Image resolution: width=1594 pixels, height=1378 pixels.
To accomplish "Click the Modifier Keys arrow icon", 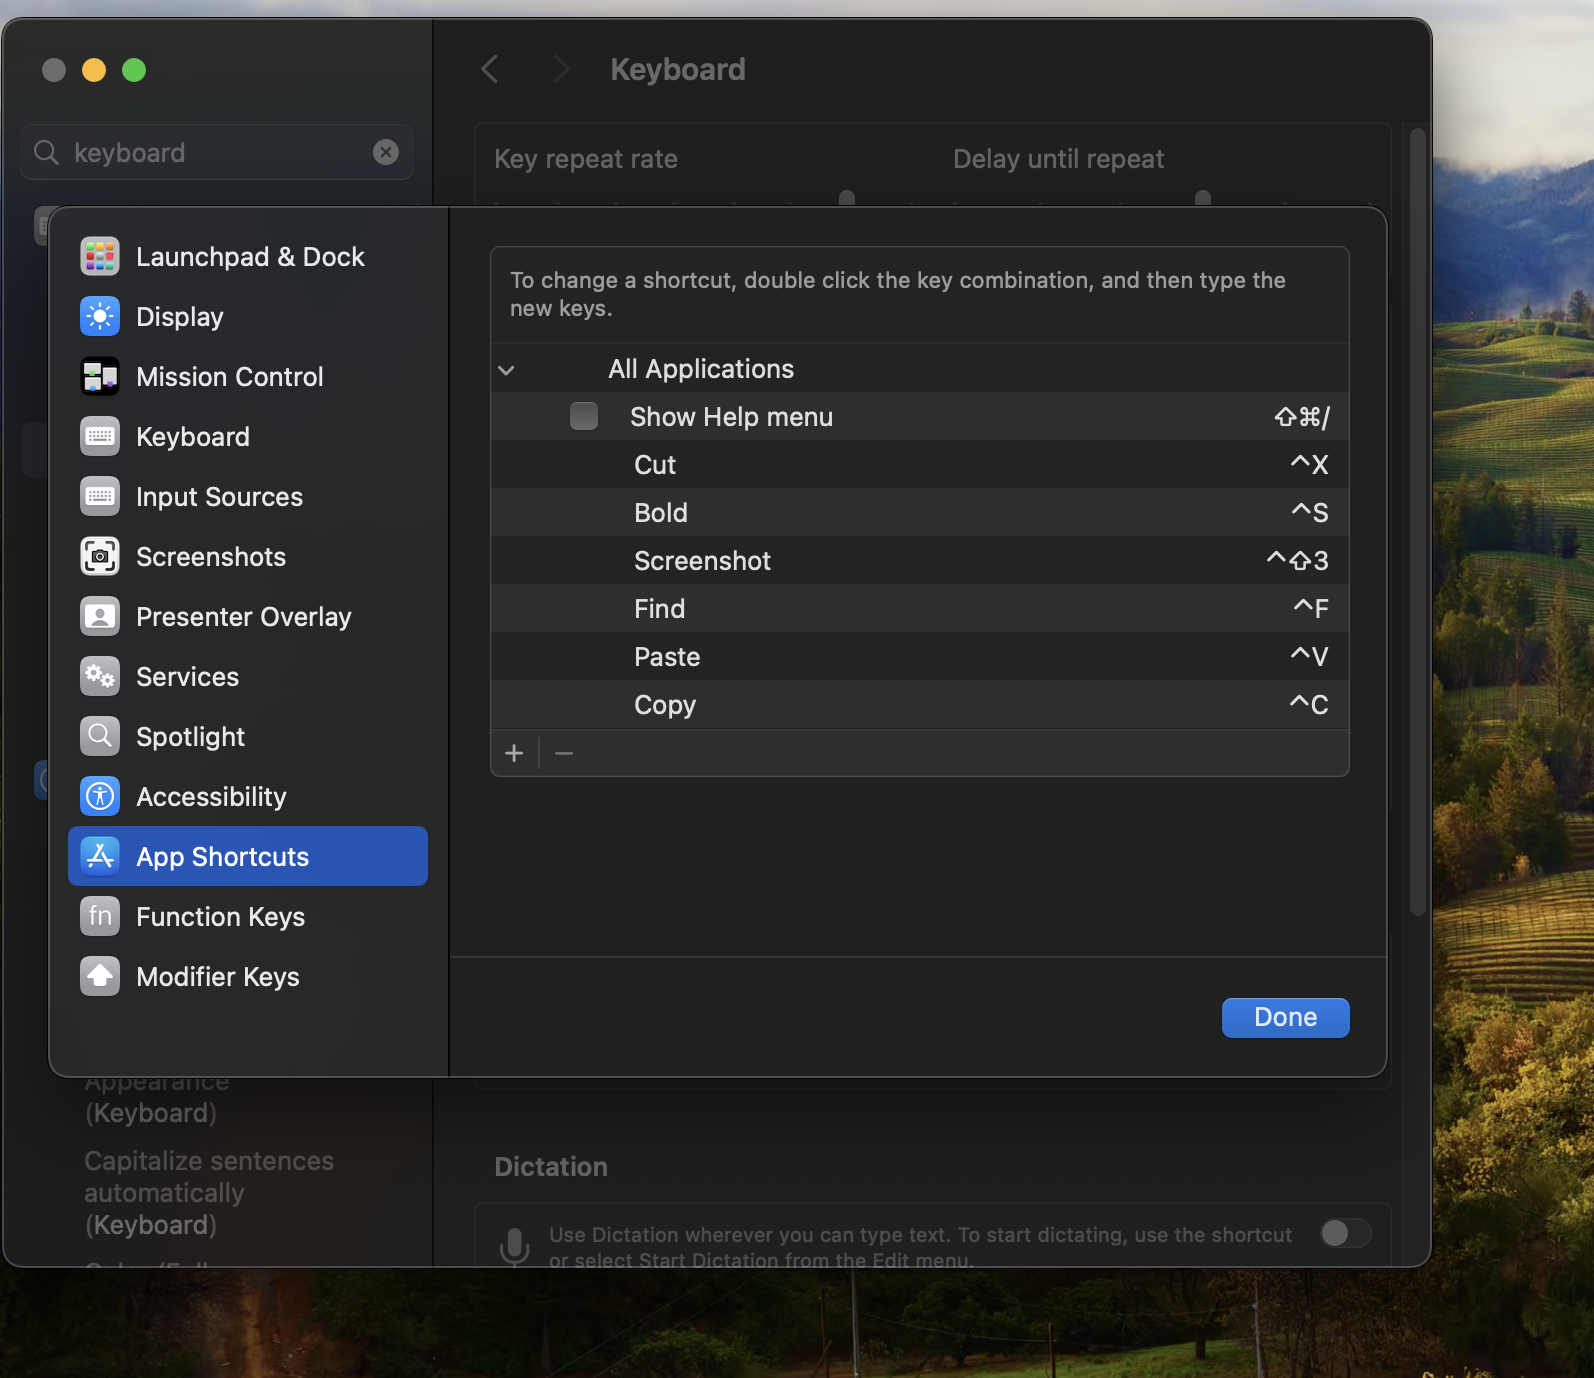I will 100,976.
